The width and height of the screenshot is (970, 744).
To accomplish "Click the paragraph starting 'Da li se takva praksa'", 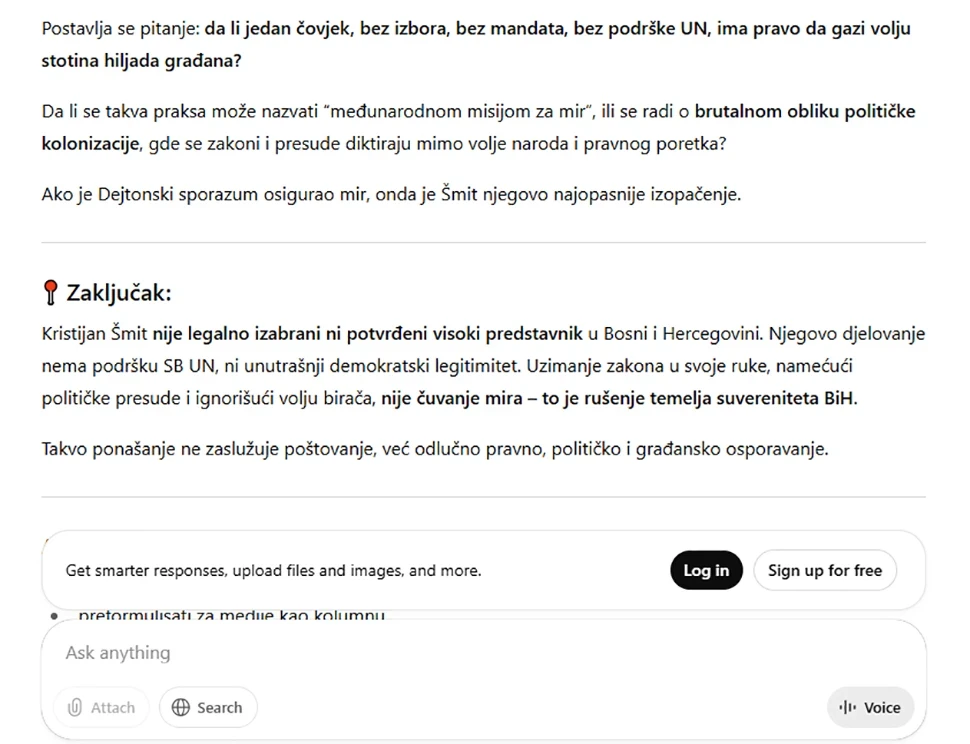I will click(x=478, y=127).
